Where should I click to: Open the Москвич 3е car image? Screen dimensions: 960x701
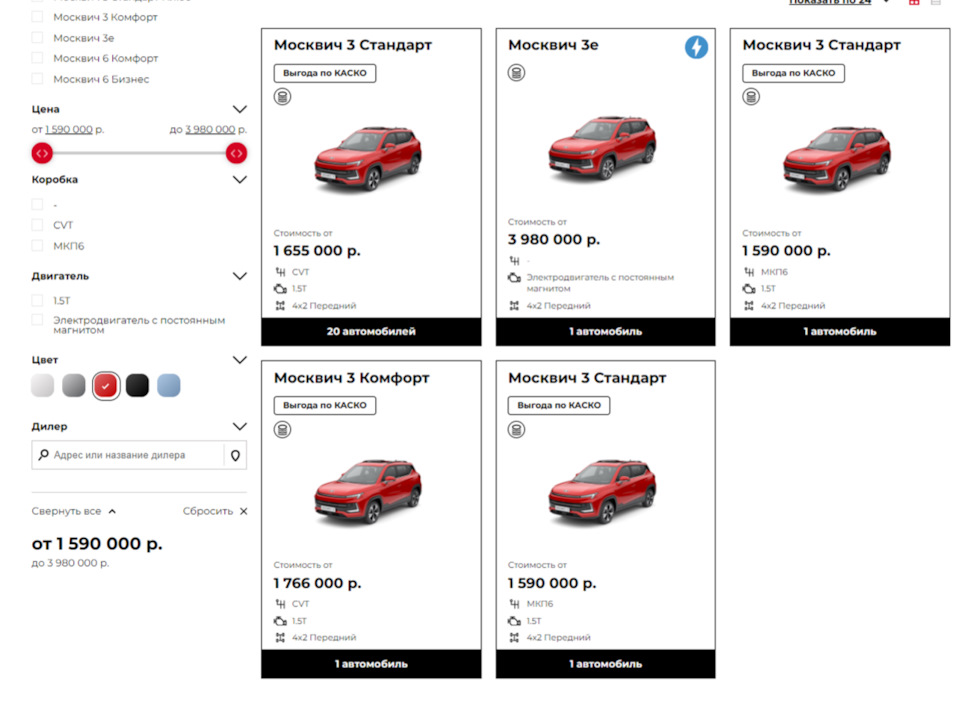pyautogui.click(x=602, y=148)
